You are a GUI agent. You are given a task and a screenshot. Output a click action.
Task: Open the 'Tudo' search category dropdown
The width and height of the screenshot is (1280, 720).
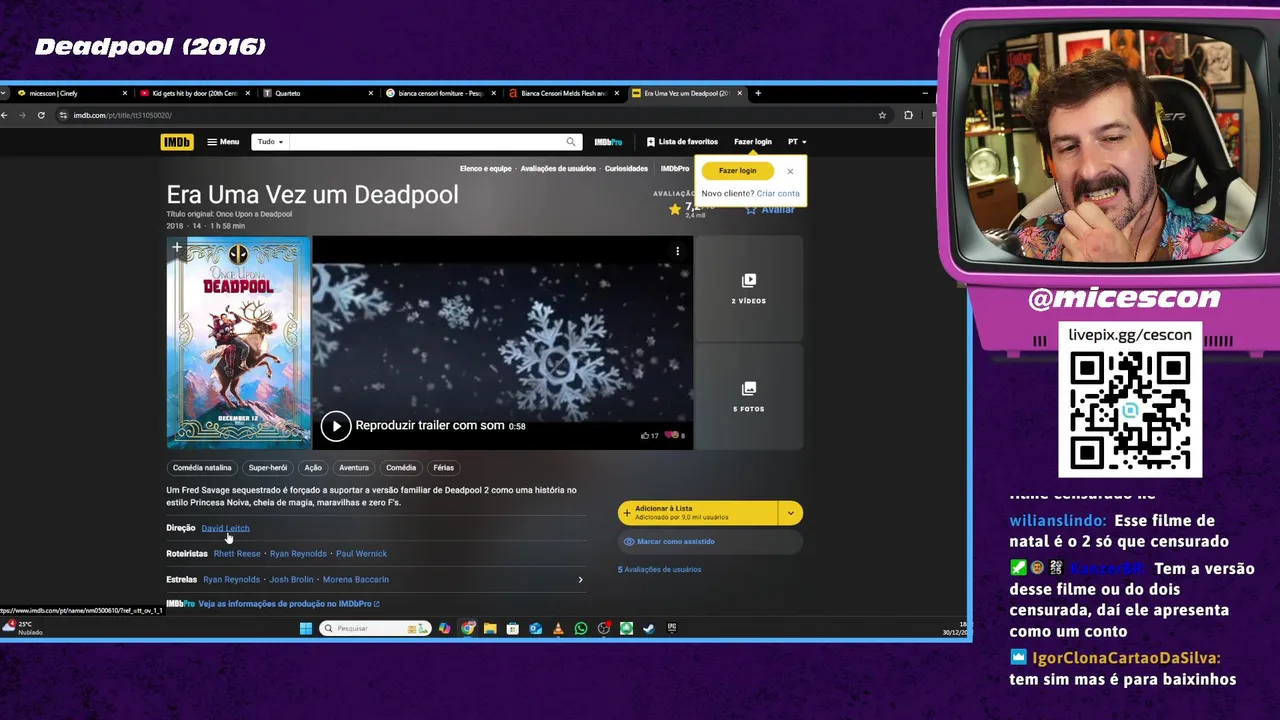pos(270,142)
